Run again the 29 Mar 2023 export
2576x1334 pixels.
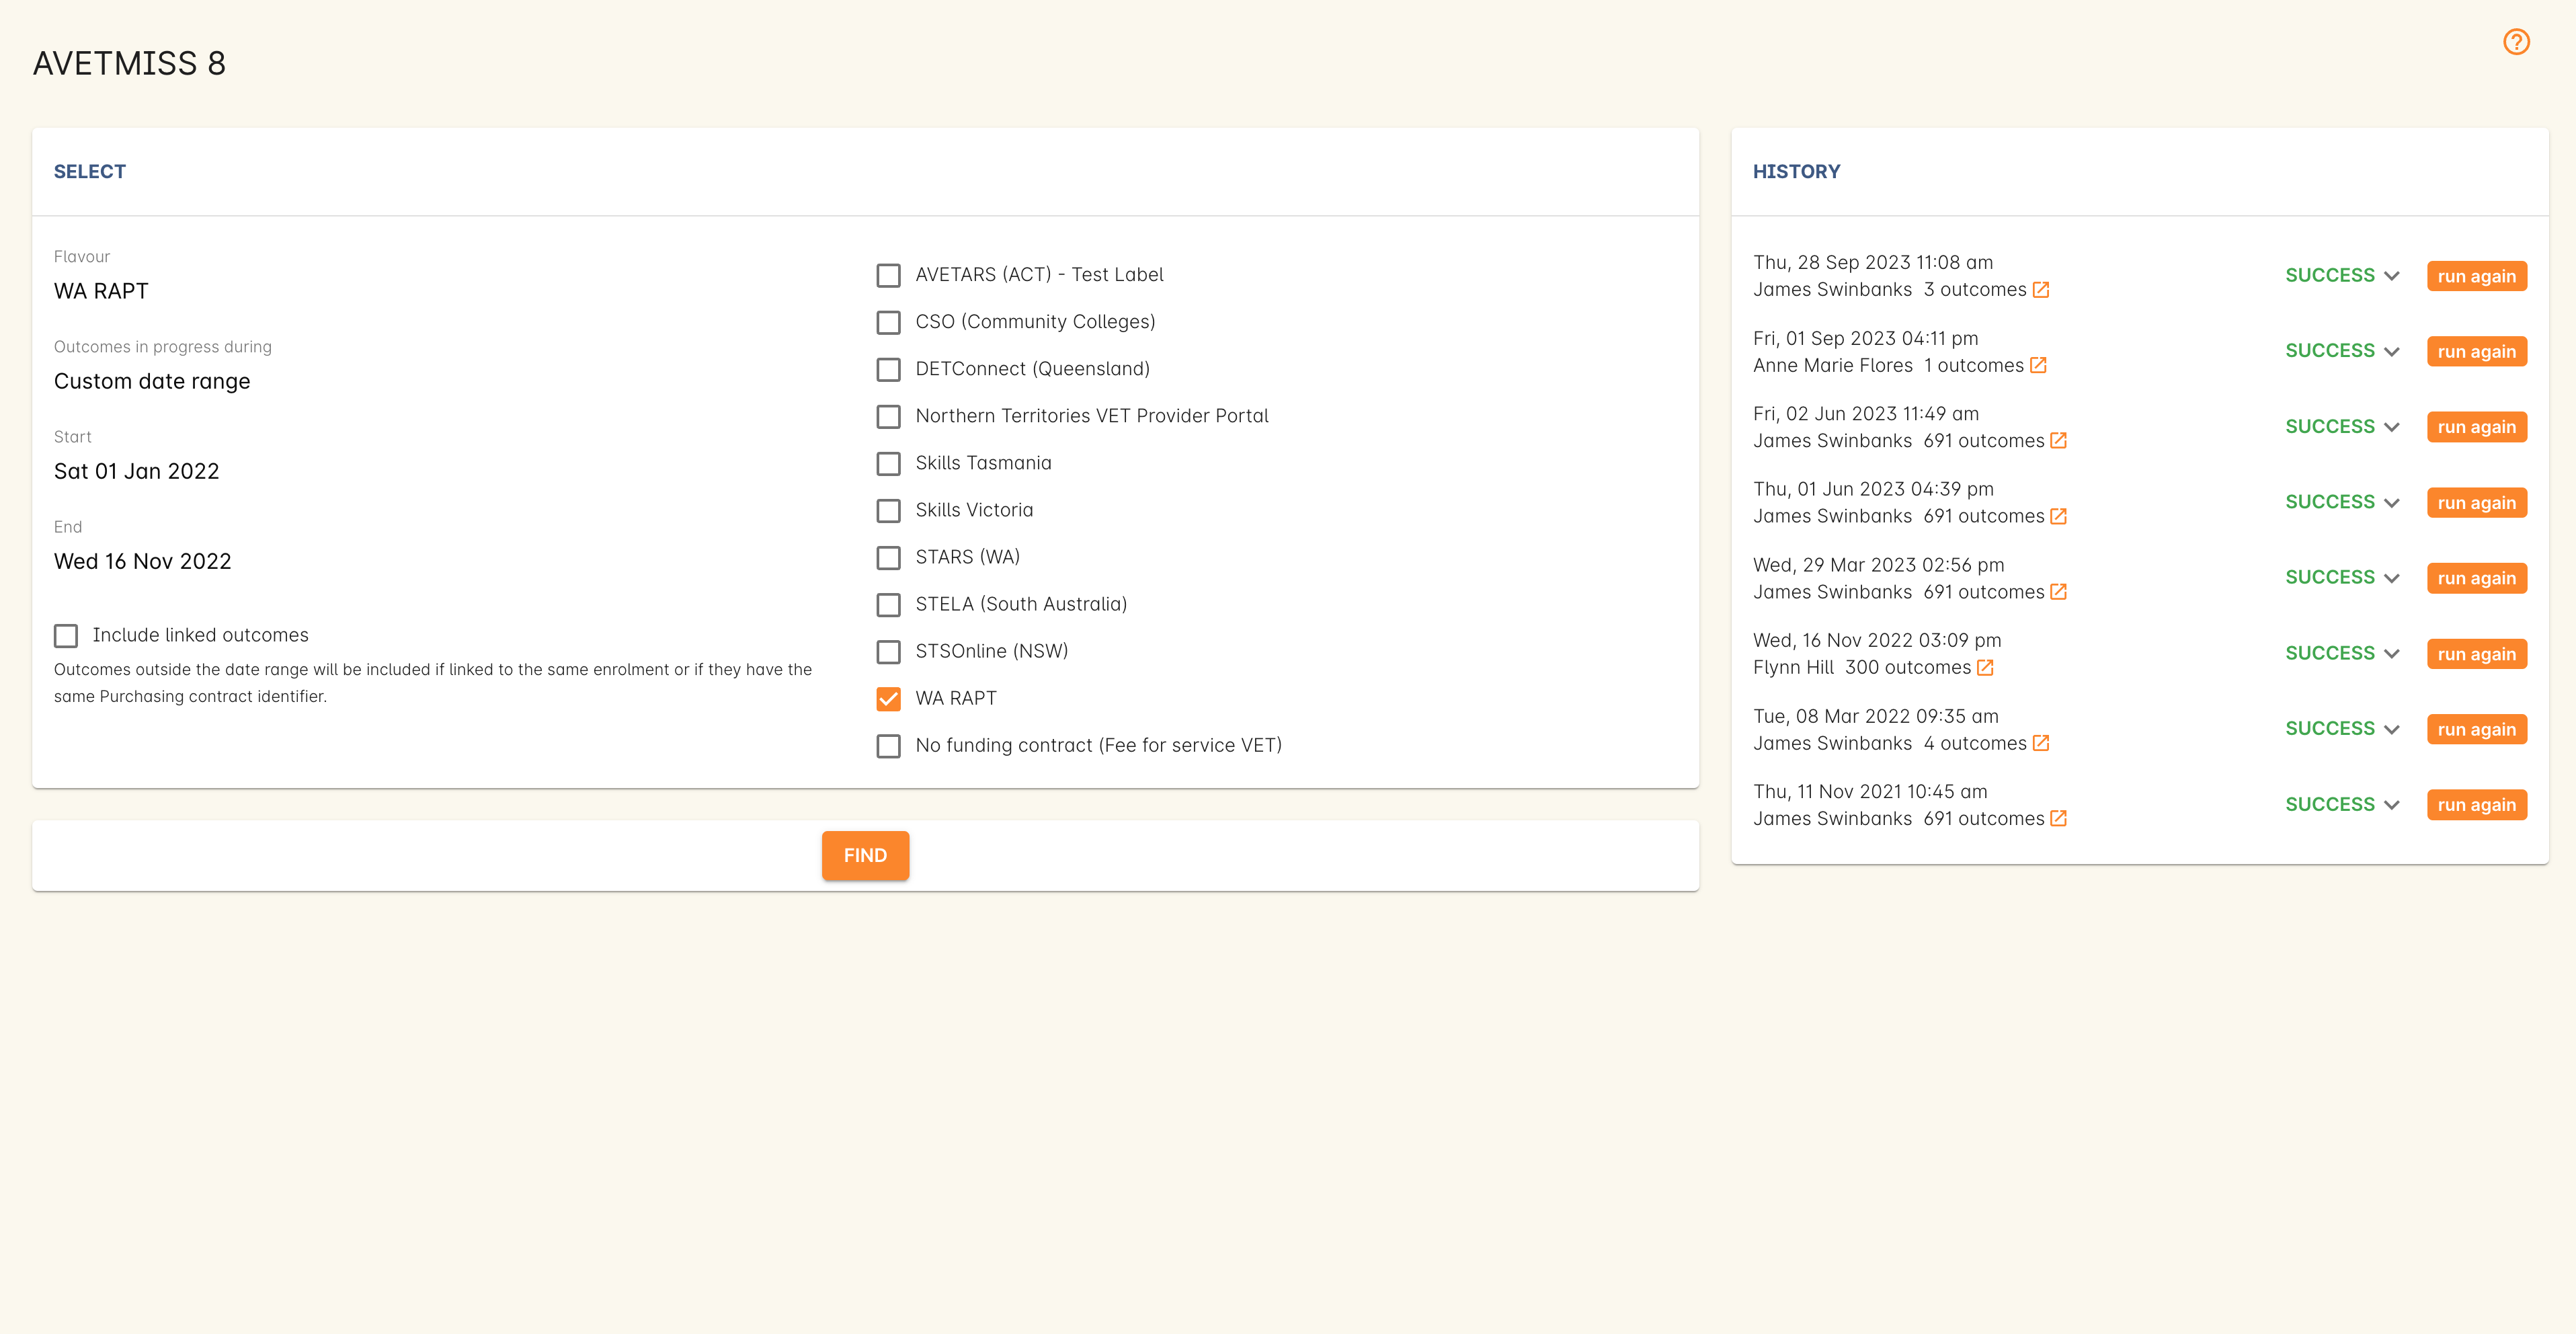tap(2476, 578)
